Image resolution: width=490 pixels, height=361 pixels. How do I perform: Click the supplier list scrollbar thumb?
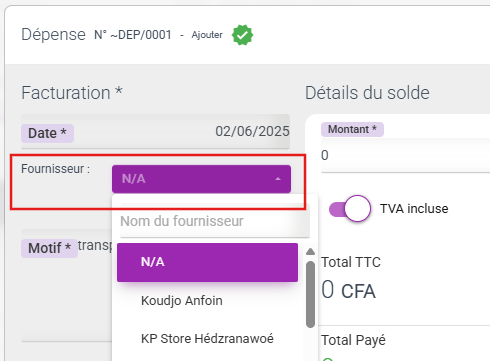[310, 294]
